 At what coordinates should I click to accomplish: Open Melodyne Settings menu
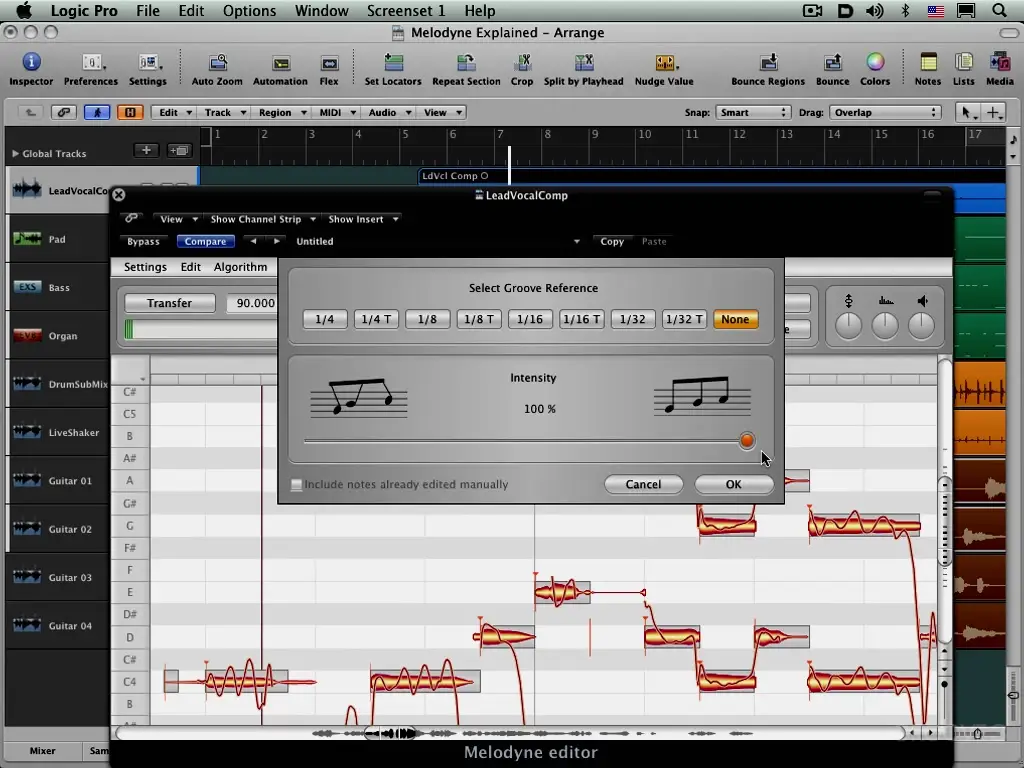pyautogui.click(x=145, y=266)
